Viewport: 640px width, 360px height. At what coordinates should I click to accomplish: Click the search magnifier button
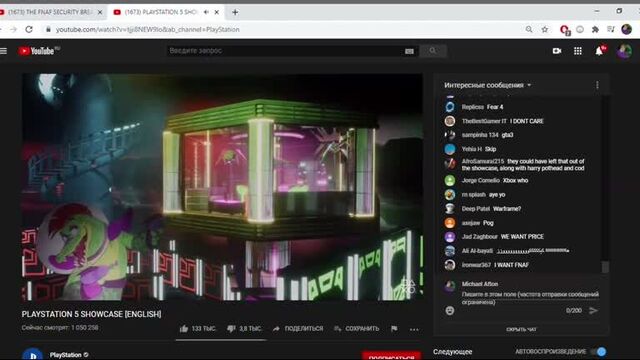pos(433,51)
